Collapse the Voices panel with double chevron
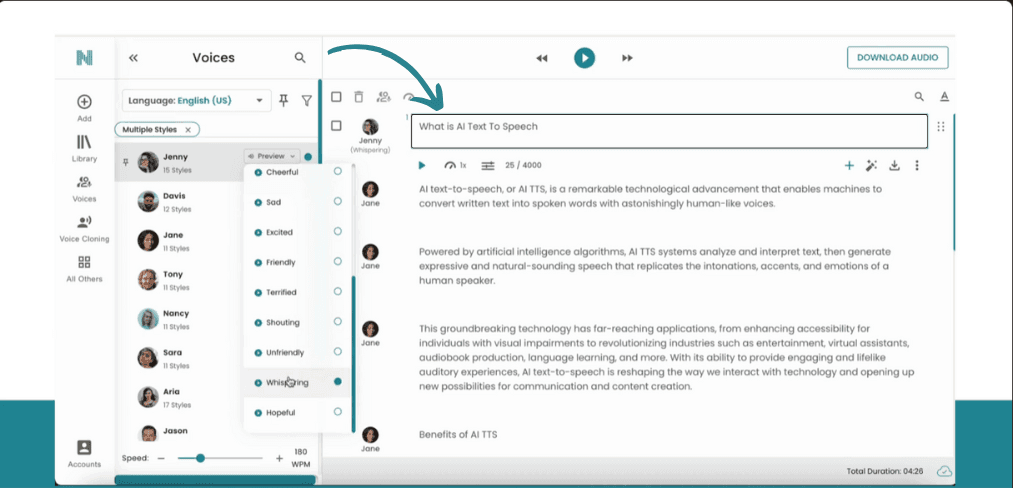The image size is (1013, 488). 133,58
